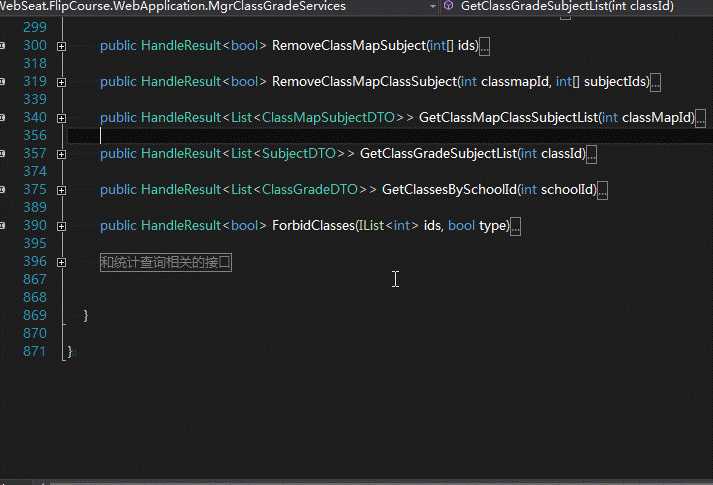Viewport: 713px width, 485px height.
Task: Click the collapsed ellipsis after the classMapId parameter
Action: 700,118
